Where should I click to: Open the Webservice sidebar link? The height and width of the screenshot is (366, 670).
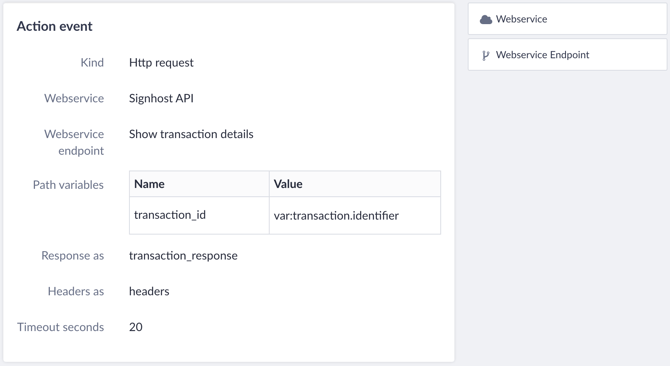tap(567, 19)
